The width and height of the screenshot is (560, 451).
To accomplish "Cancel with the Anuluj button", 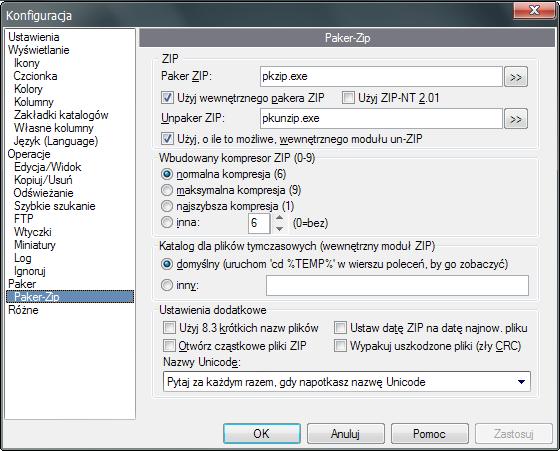I will coord(346,434).
